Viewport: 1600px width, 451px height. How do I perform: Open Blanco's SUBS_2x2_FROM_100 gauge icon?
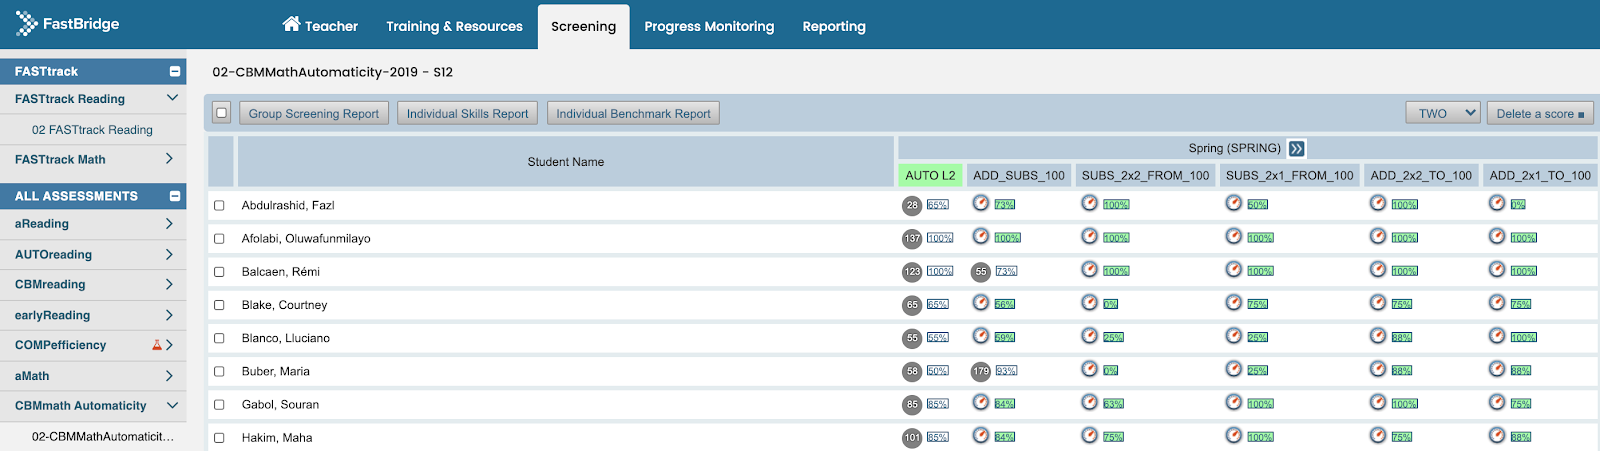pyautogui.click(x=1089, y=336)
